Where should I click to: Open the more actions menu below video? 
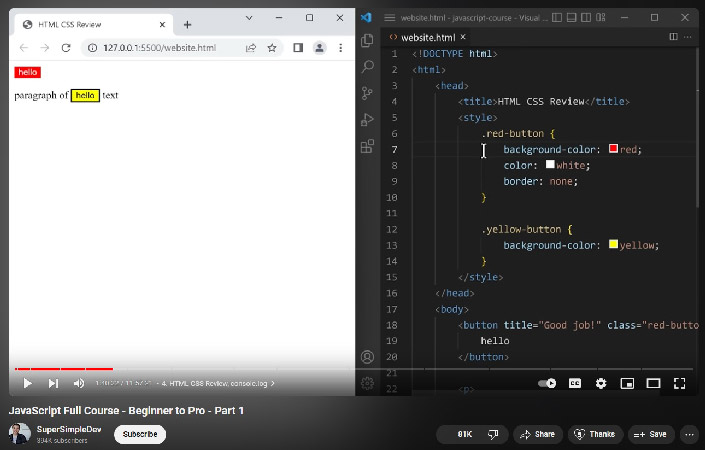pyautogui.click(x=688, y=434)
